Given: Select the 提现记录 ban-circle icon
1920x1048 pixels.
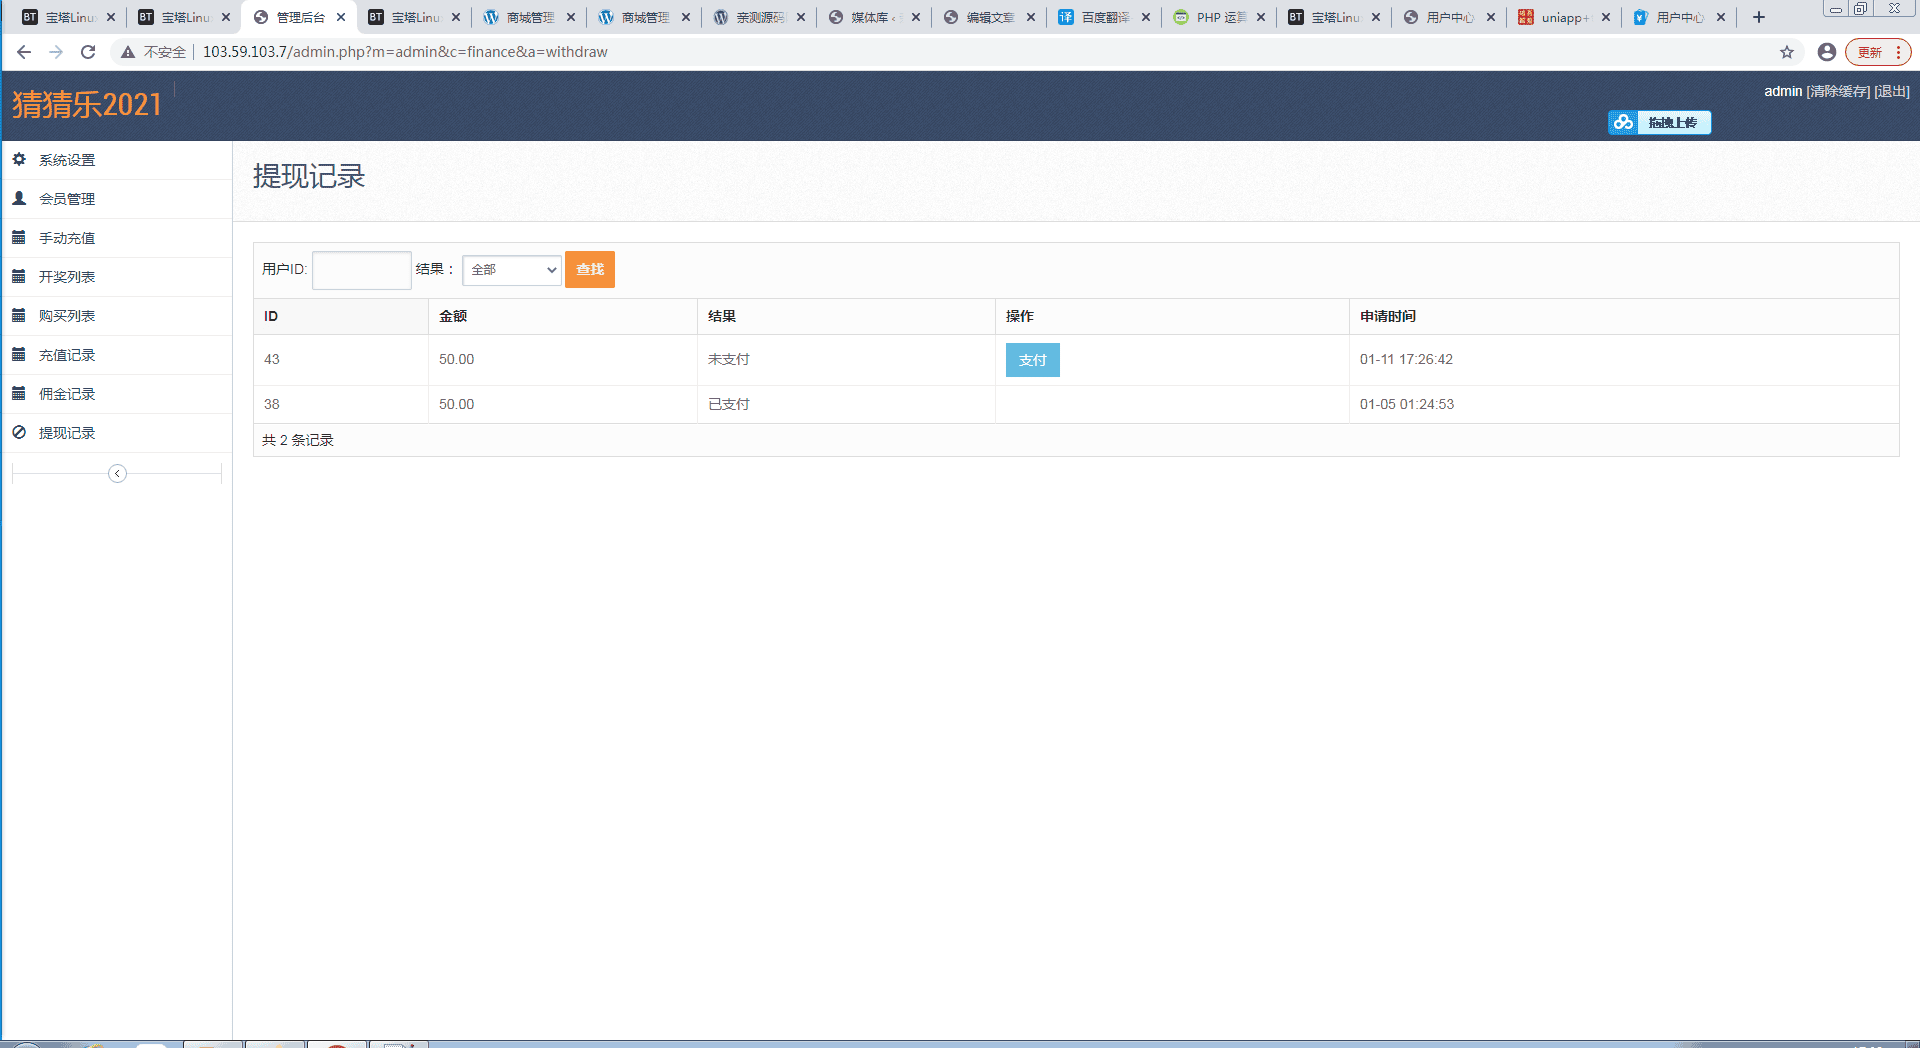Looking at the screenshot, I should coord(19,432).
